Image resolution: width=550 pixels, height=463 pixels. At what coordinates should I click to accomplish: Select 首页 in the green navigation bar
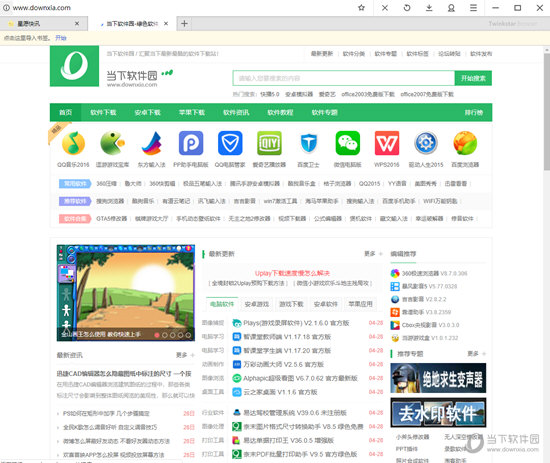[66, 112]
